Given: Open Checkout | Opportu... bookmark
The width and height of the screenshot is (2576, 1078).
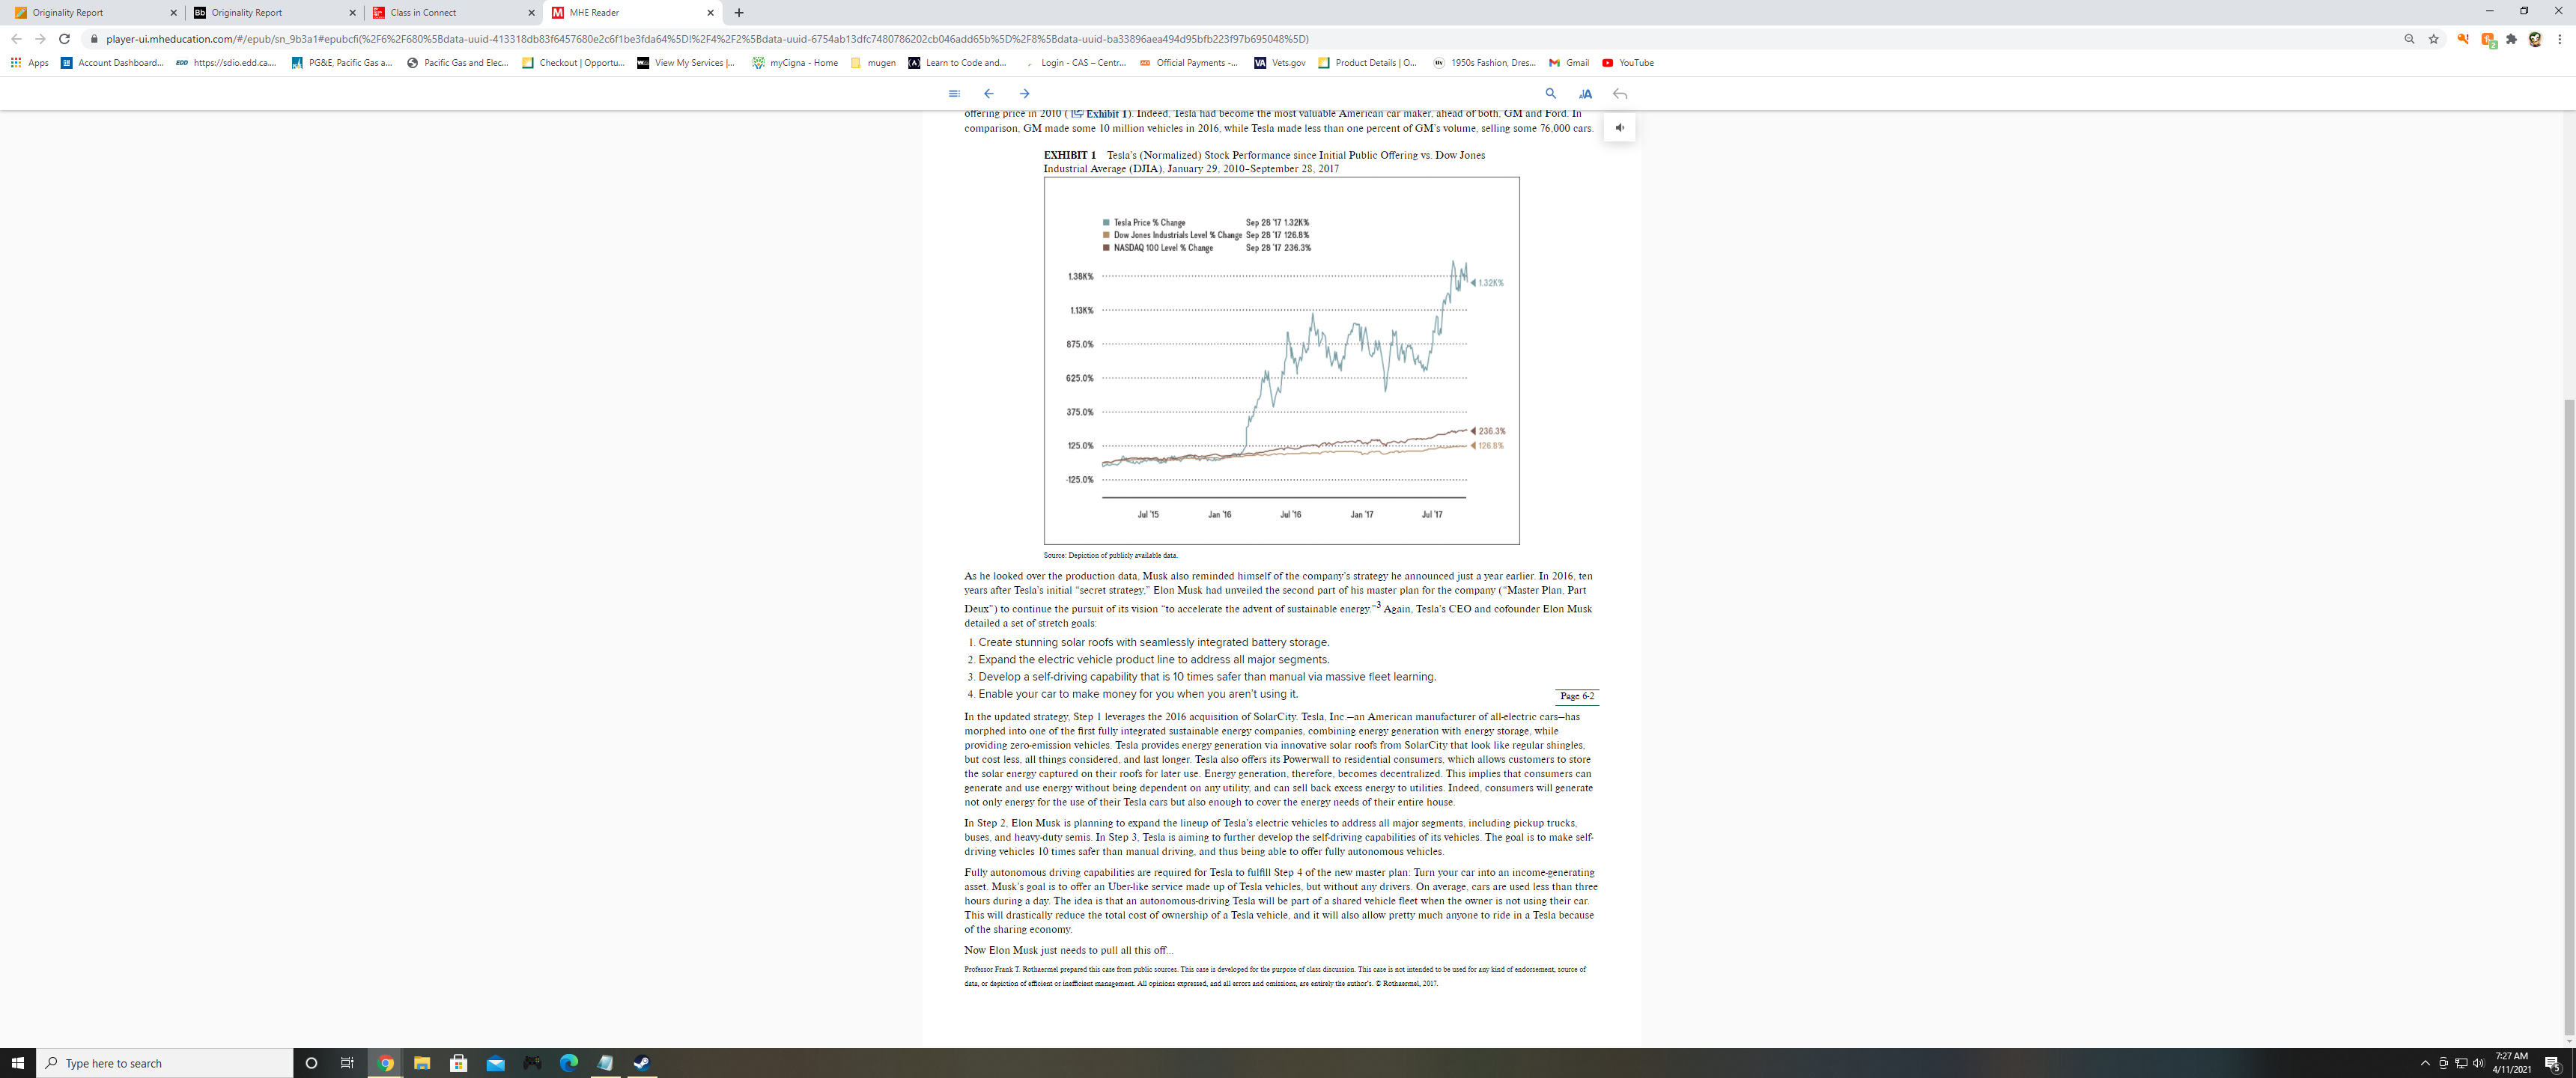Looking at the screenshot, I should pyautogui.click(x=573, y=63).
